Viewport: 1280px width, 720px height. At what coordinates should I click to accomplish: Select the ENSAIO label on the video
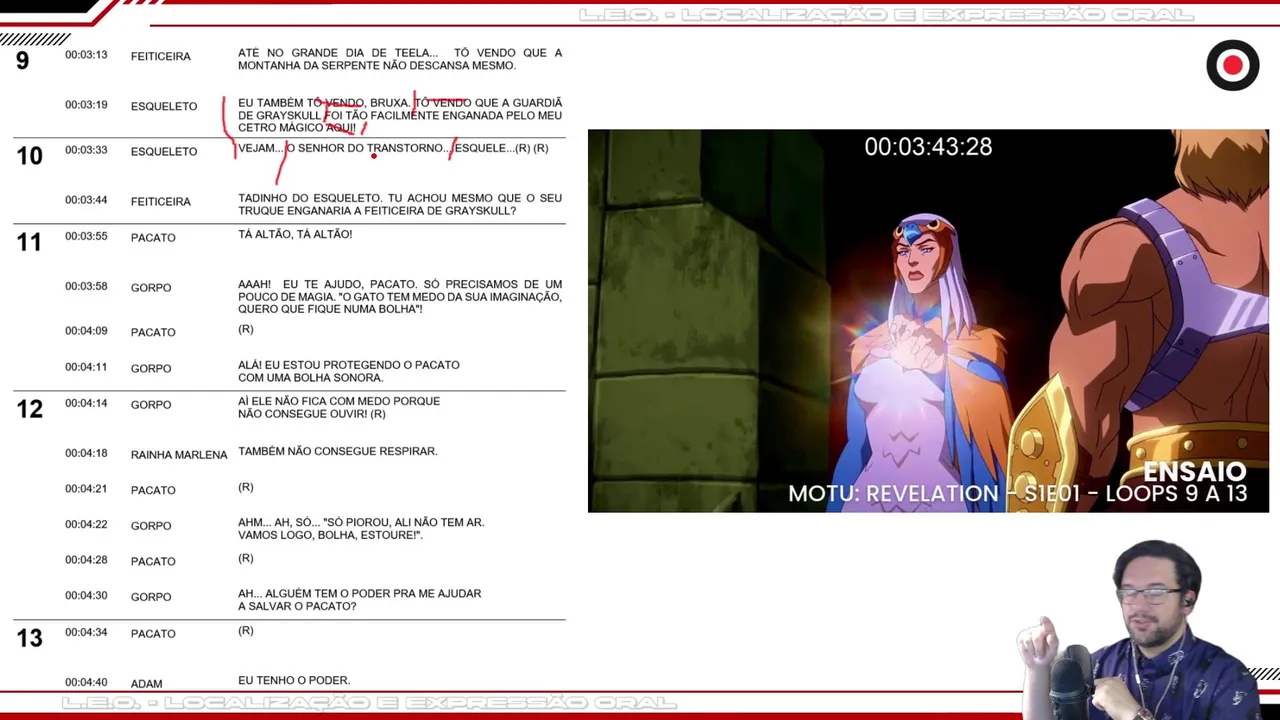point(1194,472)
